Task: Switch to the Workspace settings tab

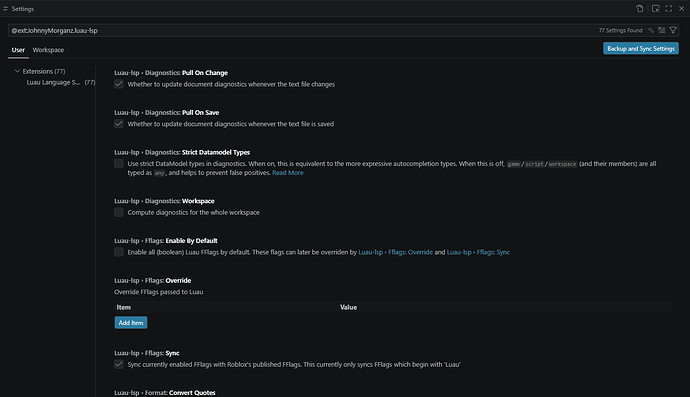Action: pyautogui.click(x=48, y=50)
